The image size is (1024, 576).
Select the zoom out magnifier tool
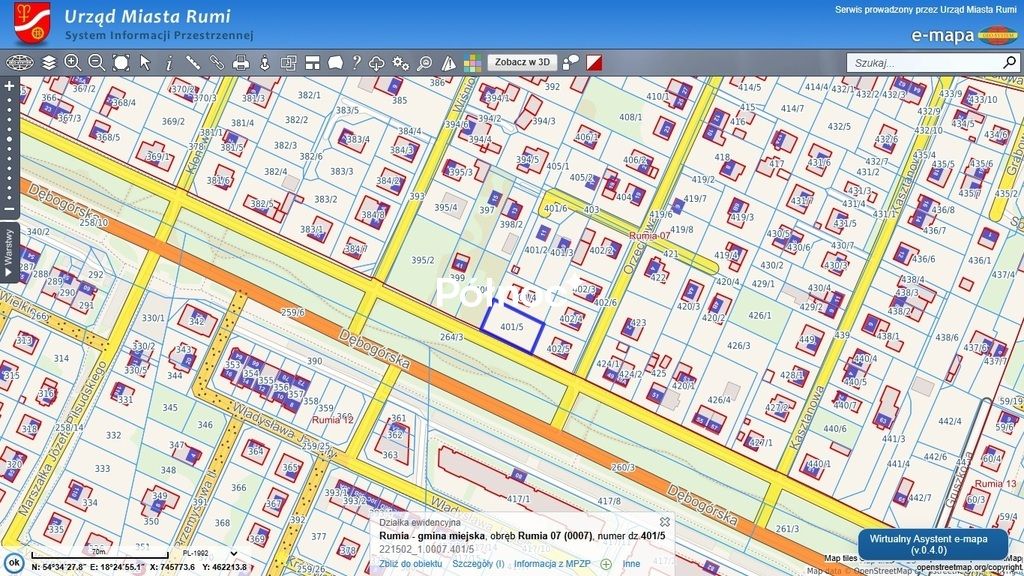[97, 63]
